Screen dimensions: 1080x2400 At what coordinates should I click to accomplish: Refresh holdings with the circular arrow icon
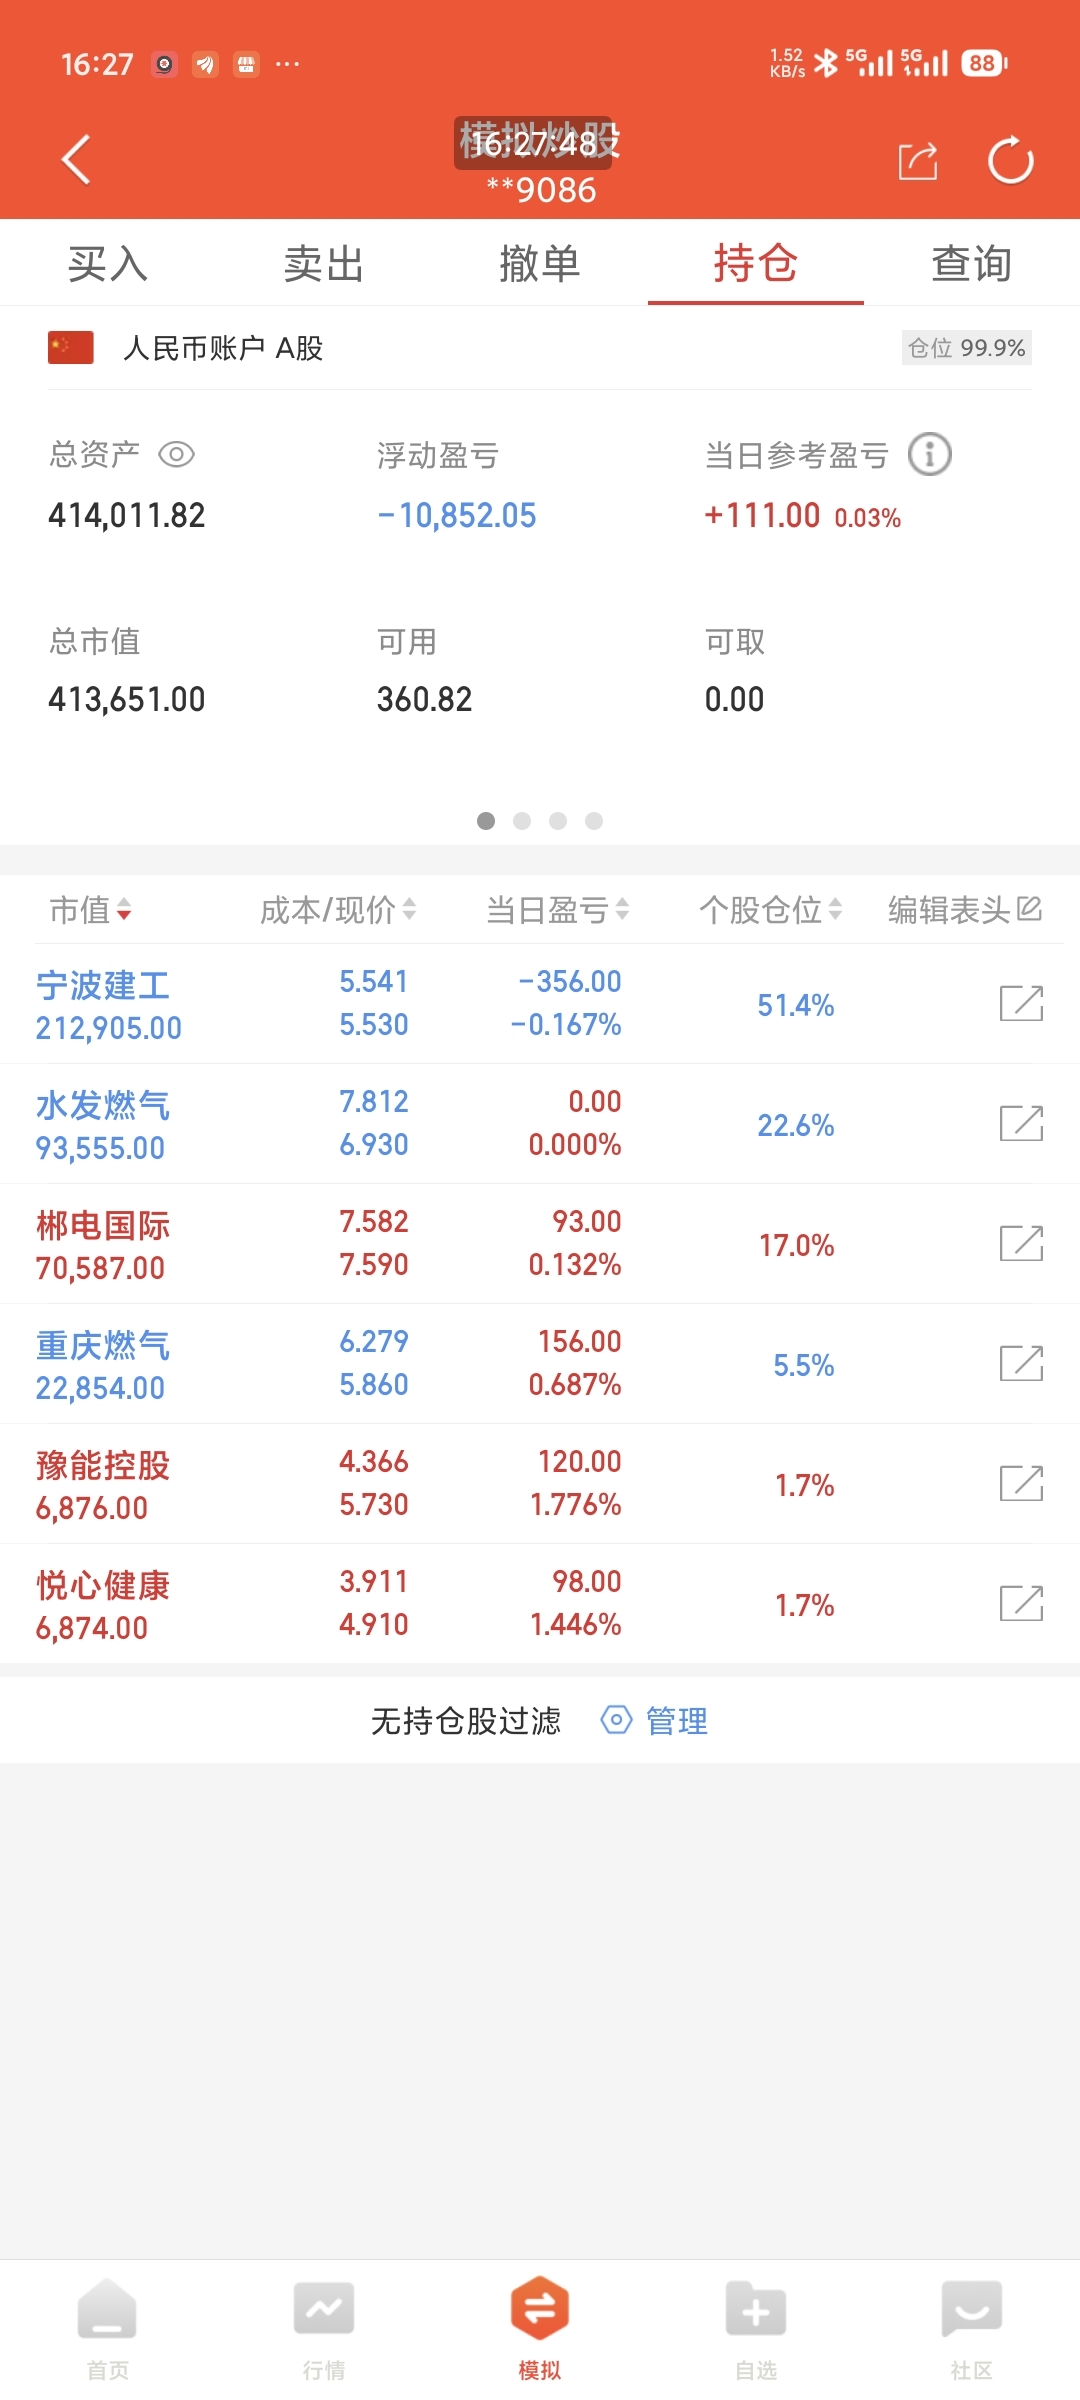pos(1010,161)
